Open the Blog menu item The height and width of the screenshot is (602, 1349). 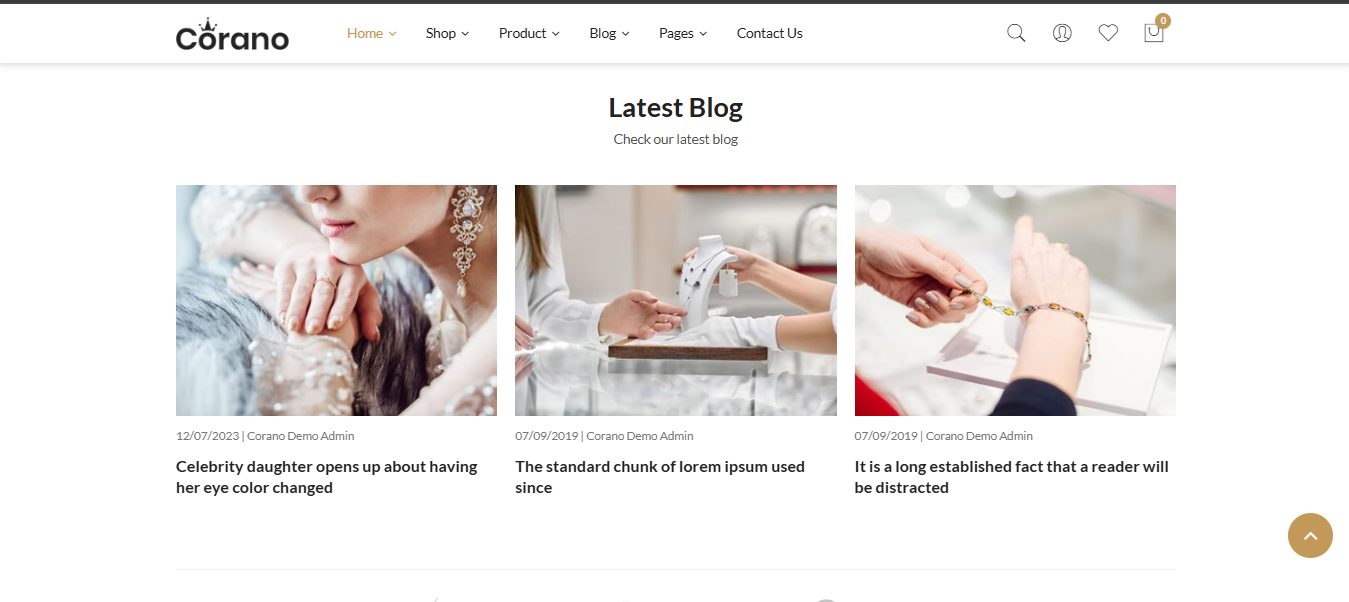609,33
